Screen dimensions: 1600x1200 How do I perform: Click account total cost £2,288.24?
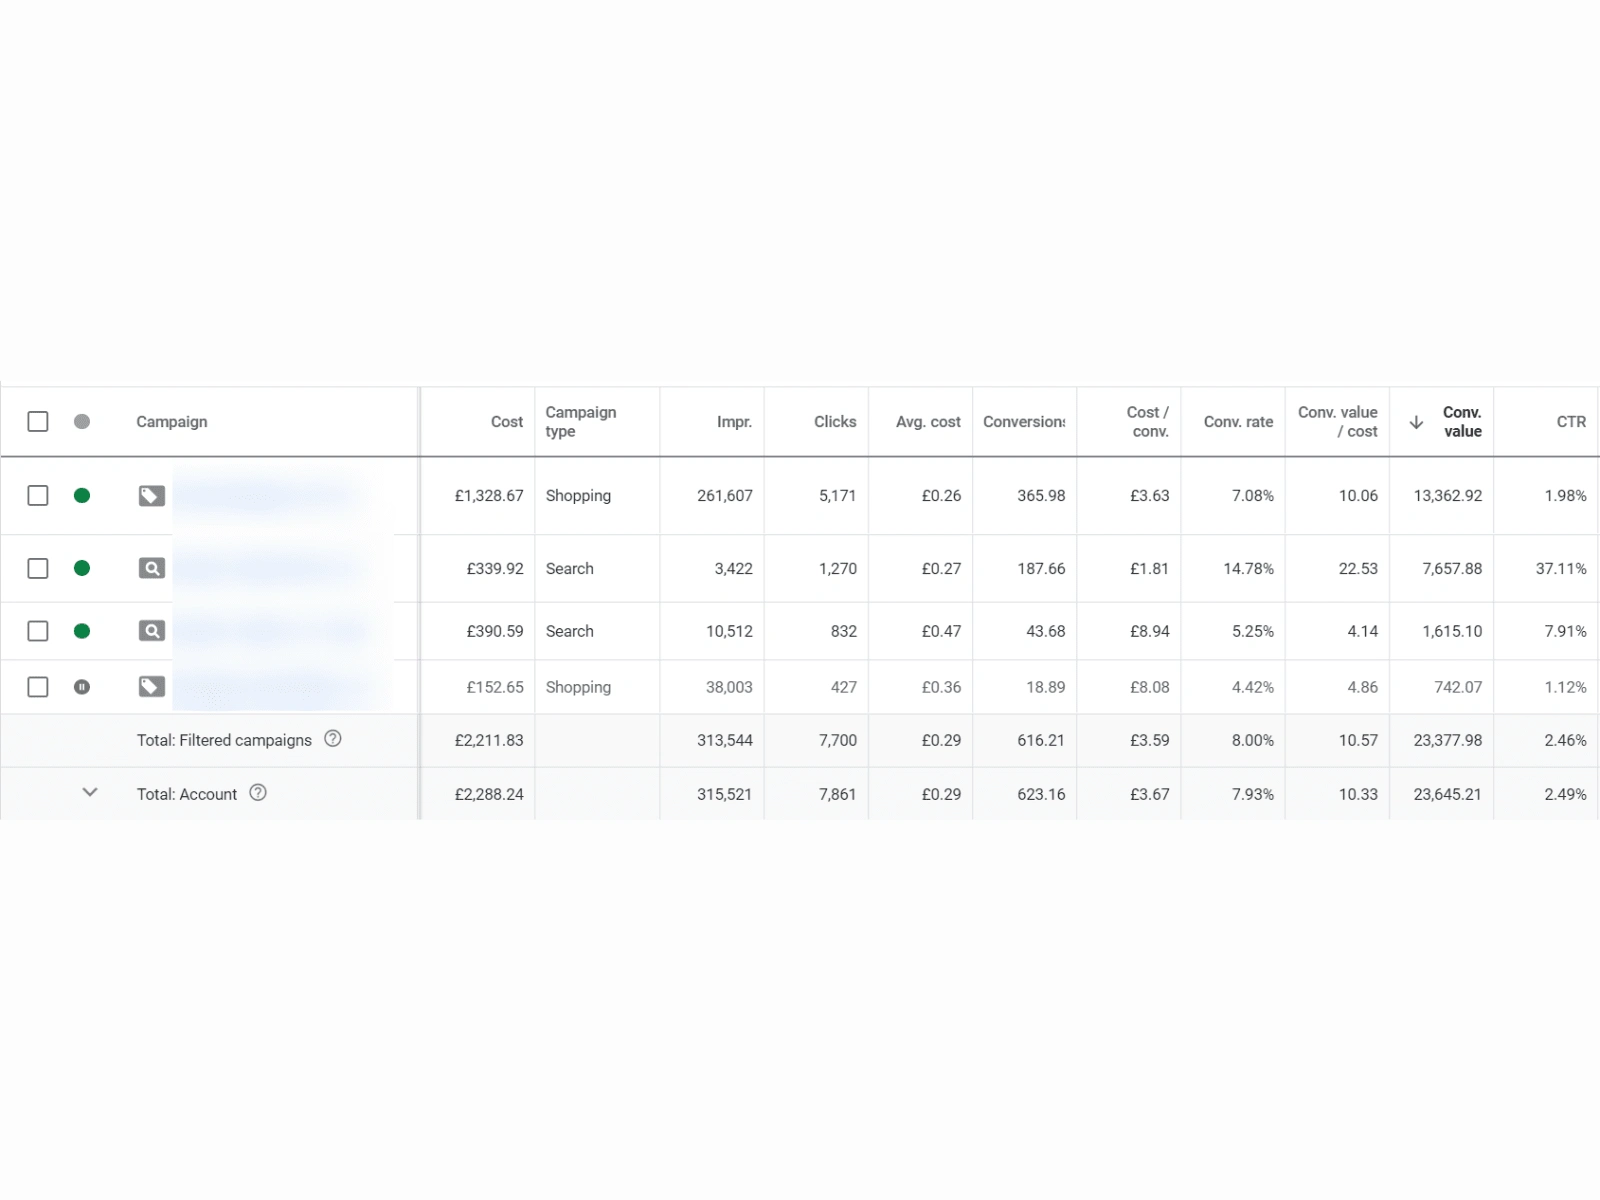click(489, 794)
